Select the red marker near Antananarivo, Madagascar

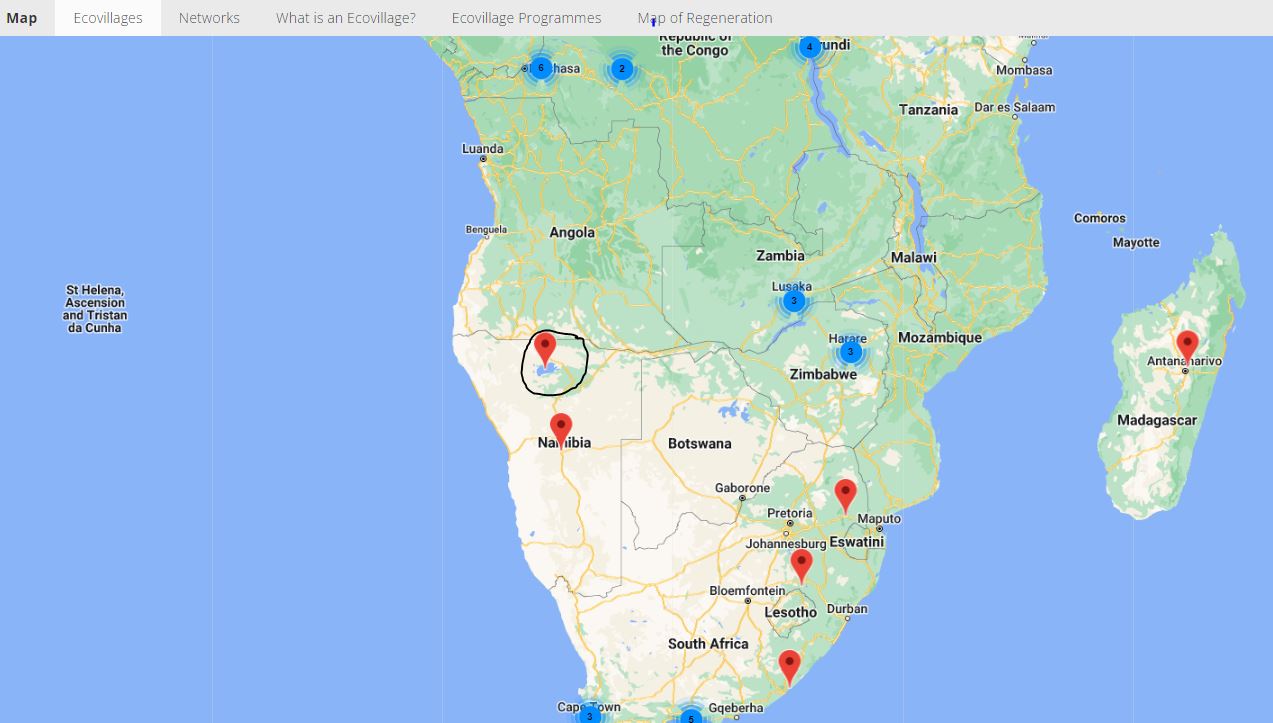coord(1187,345)
